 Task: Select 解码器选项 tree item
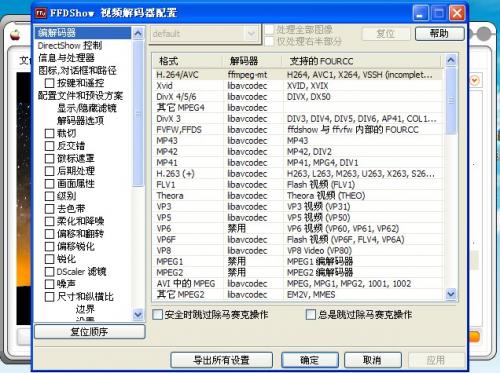tap(80, 121)
